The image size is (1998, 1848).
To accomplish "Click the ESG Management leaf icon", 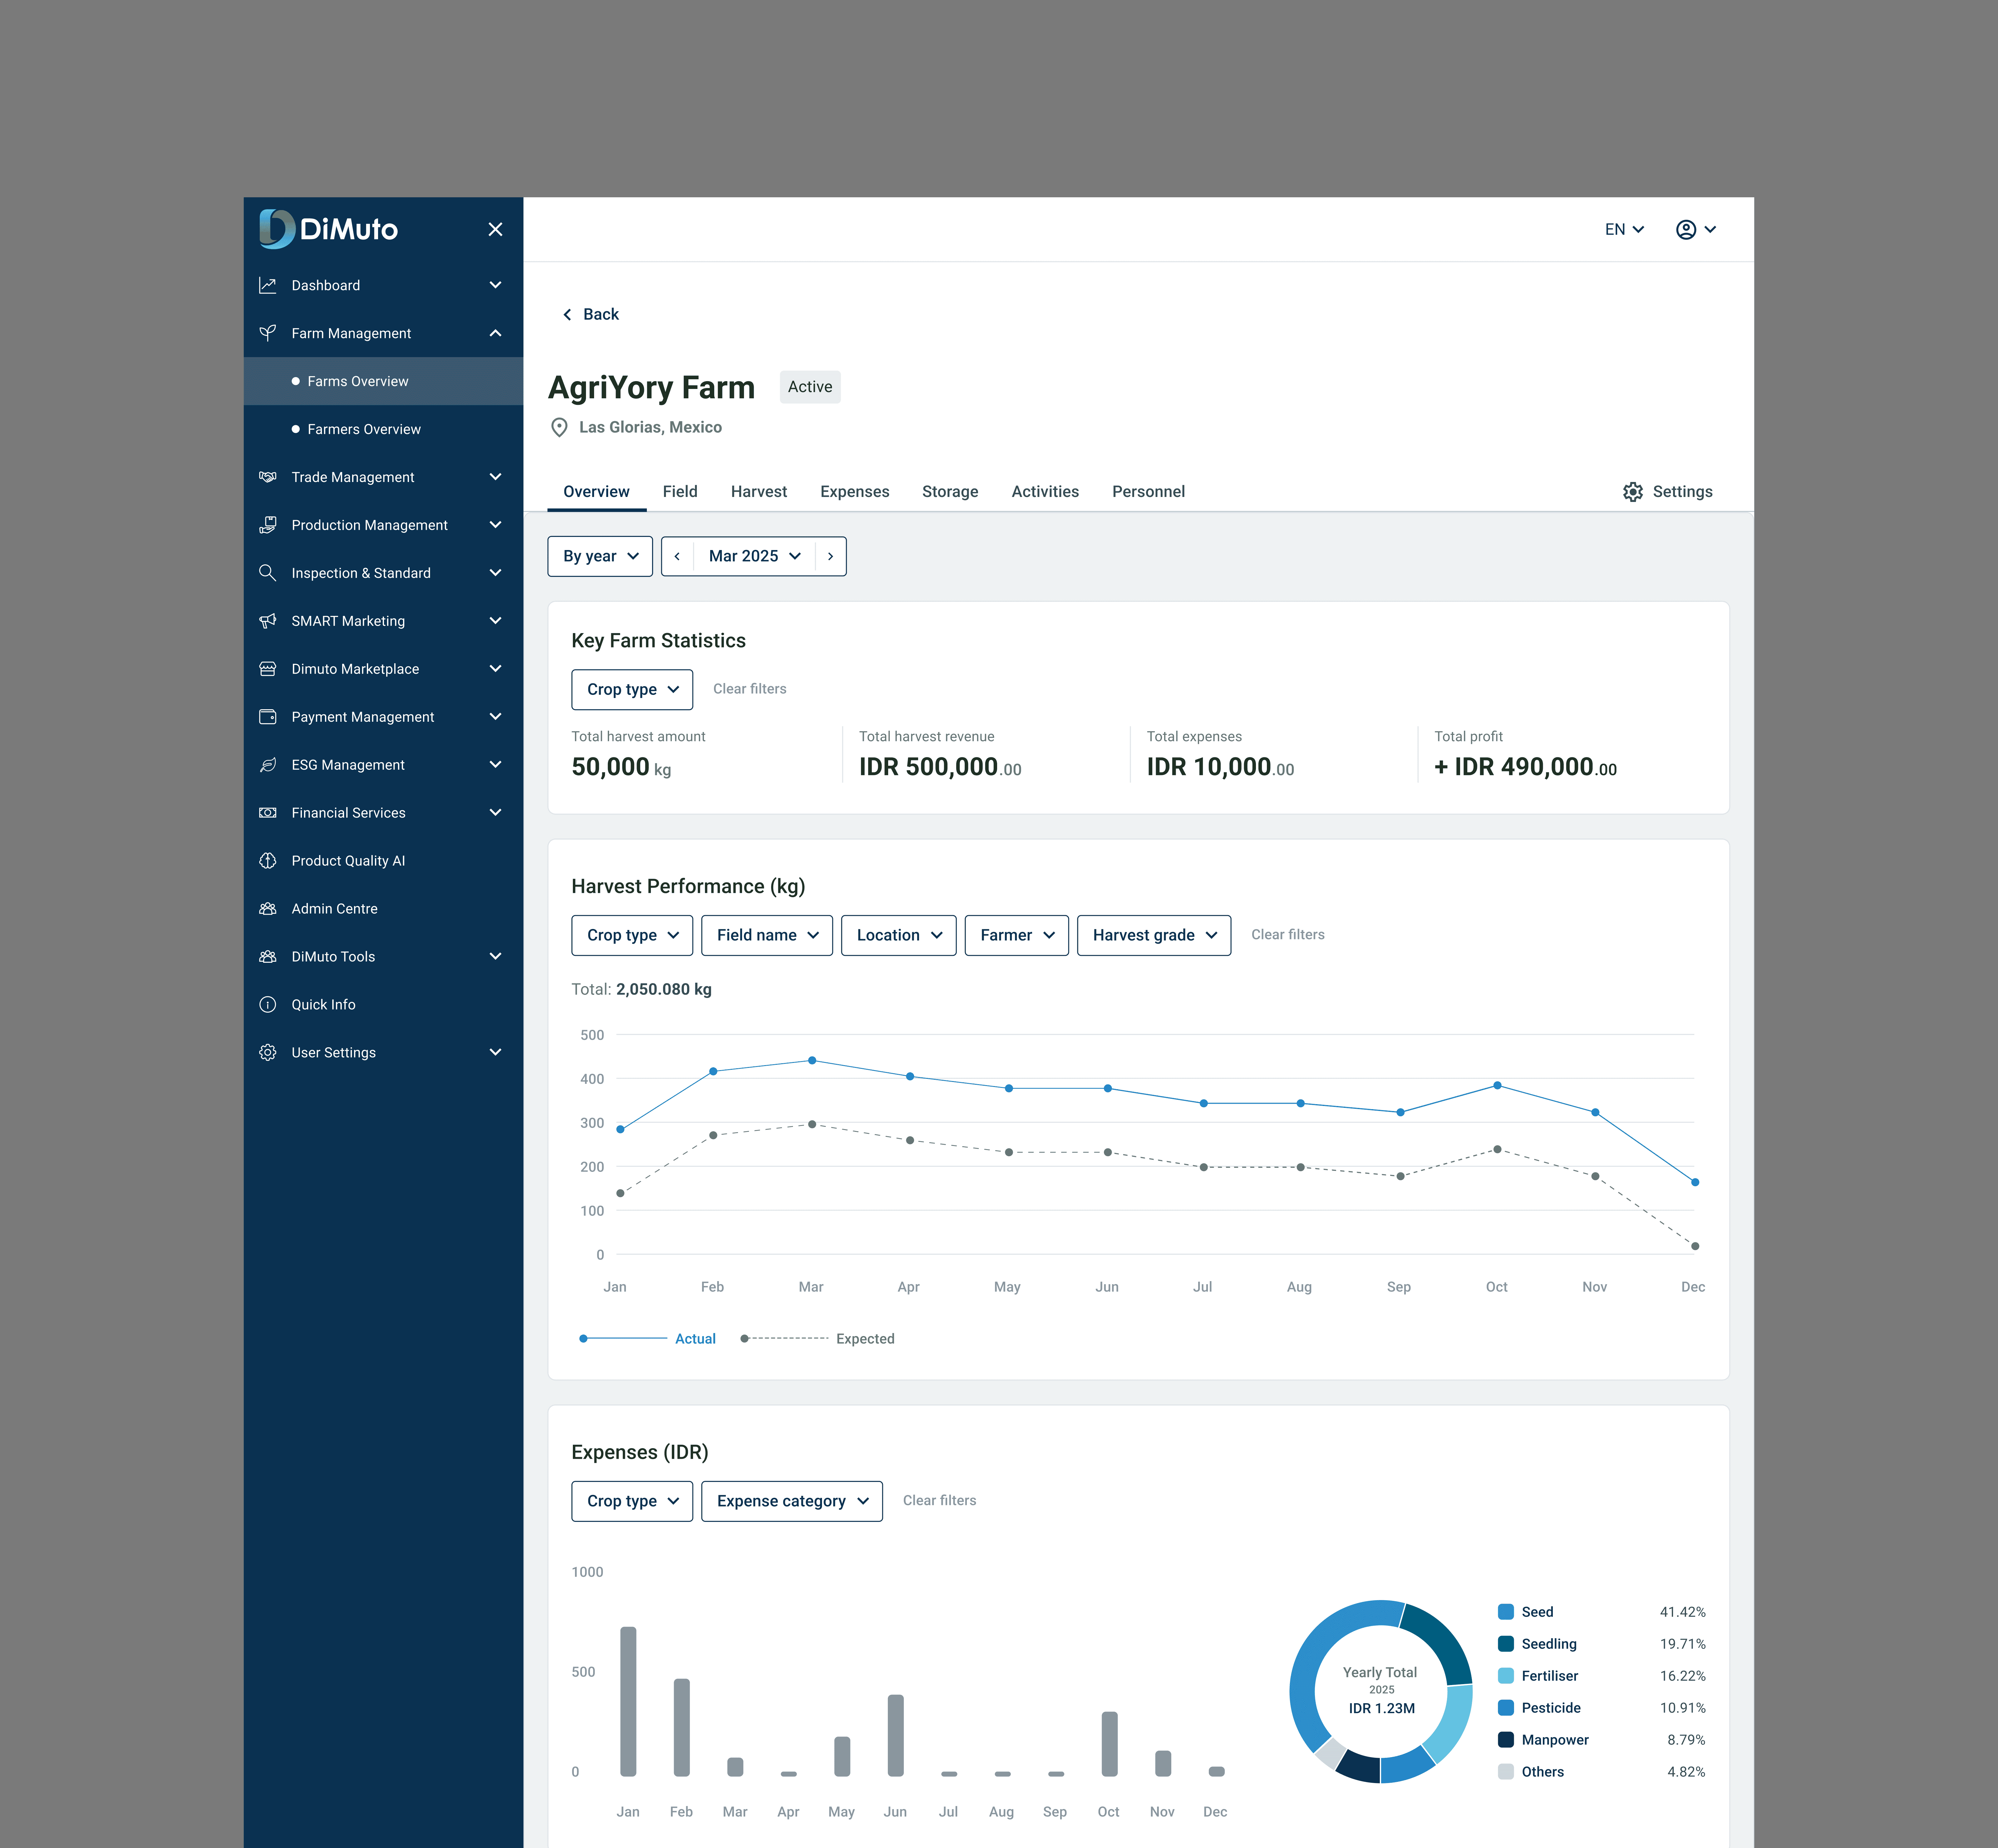I will (267, 765).
